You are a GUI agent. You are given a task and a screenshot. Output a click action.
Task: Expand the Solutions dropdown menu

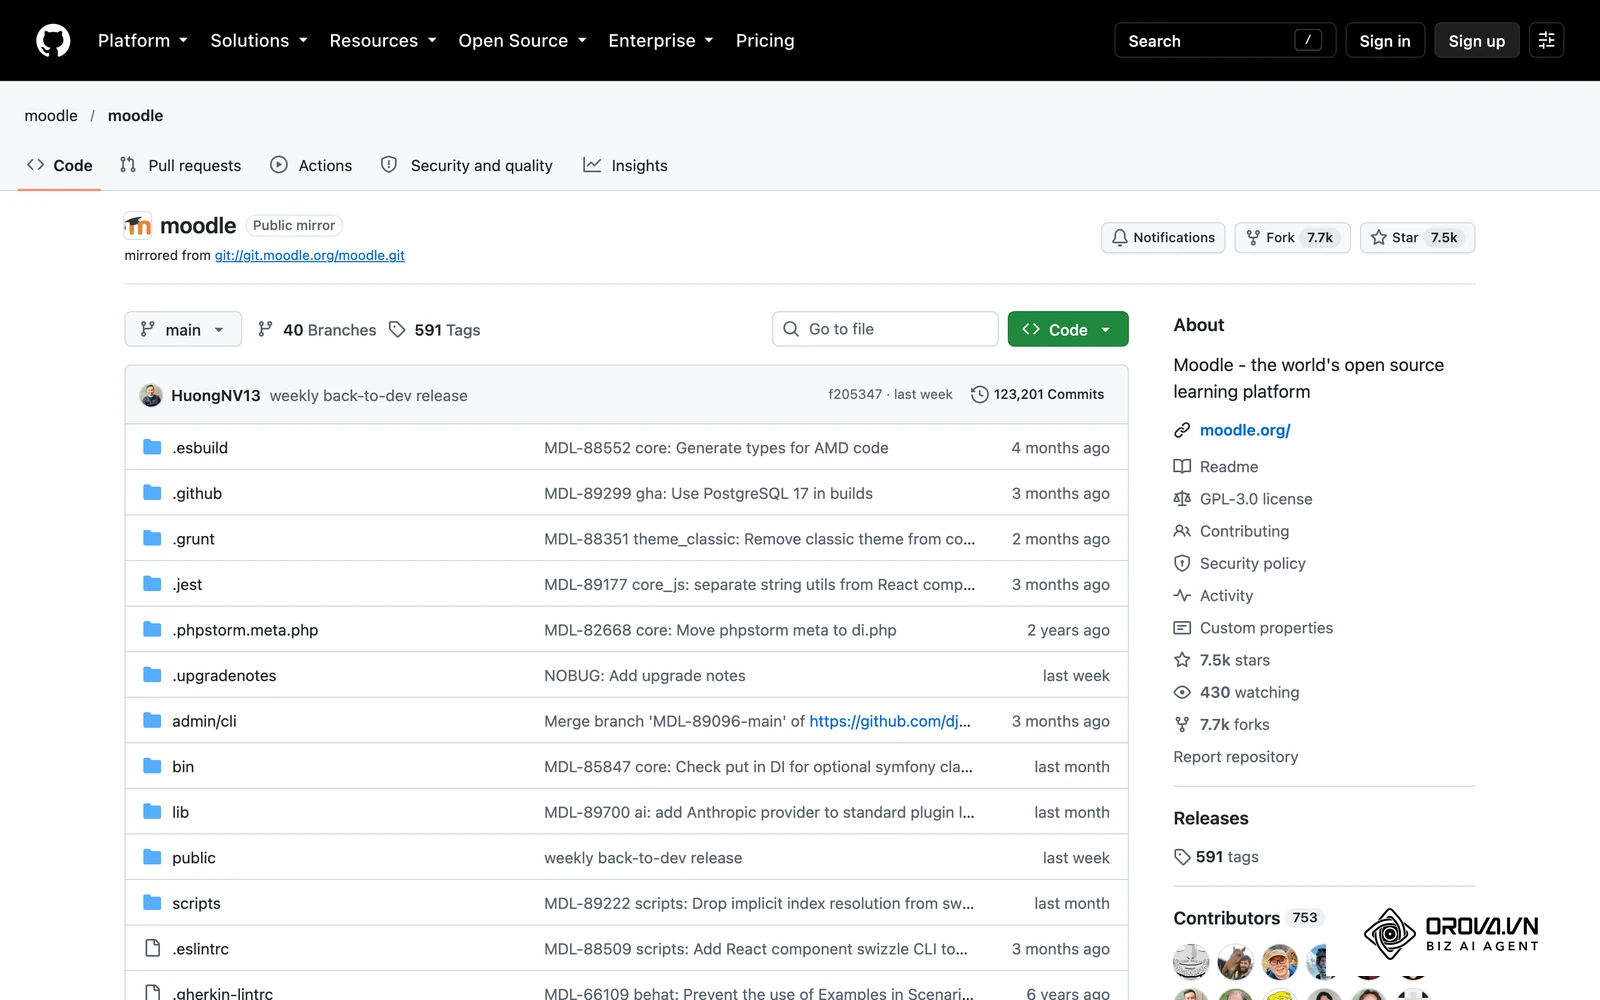(259, 41)
